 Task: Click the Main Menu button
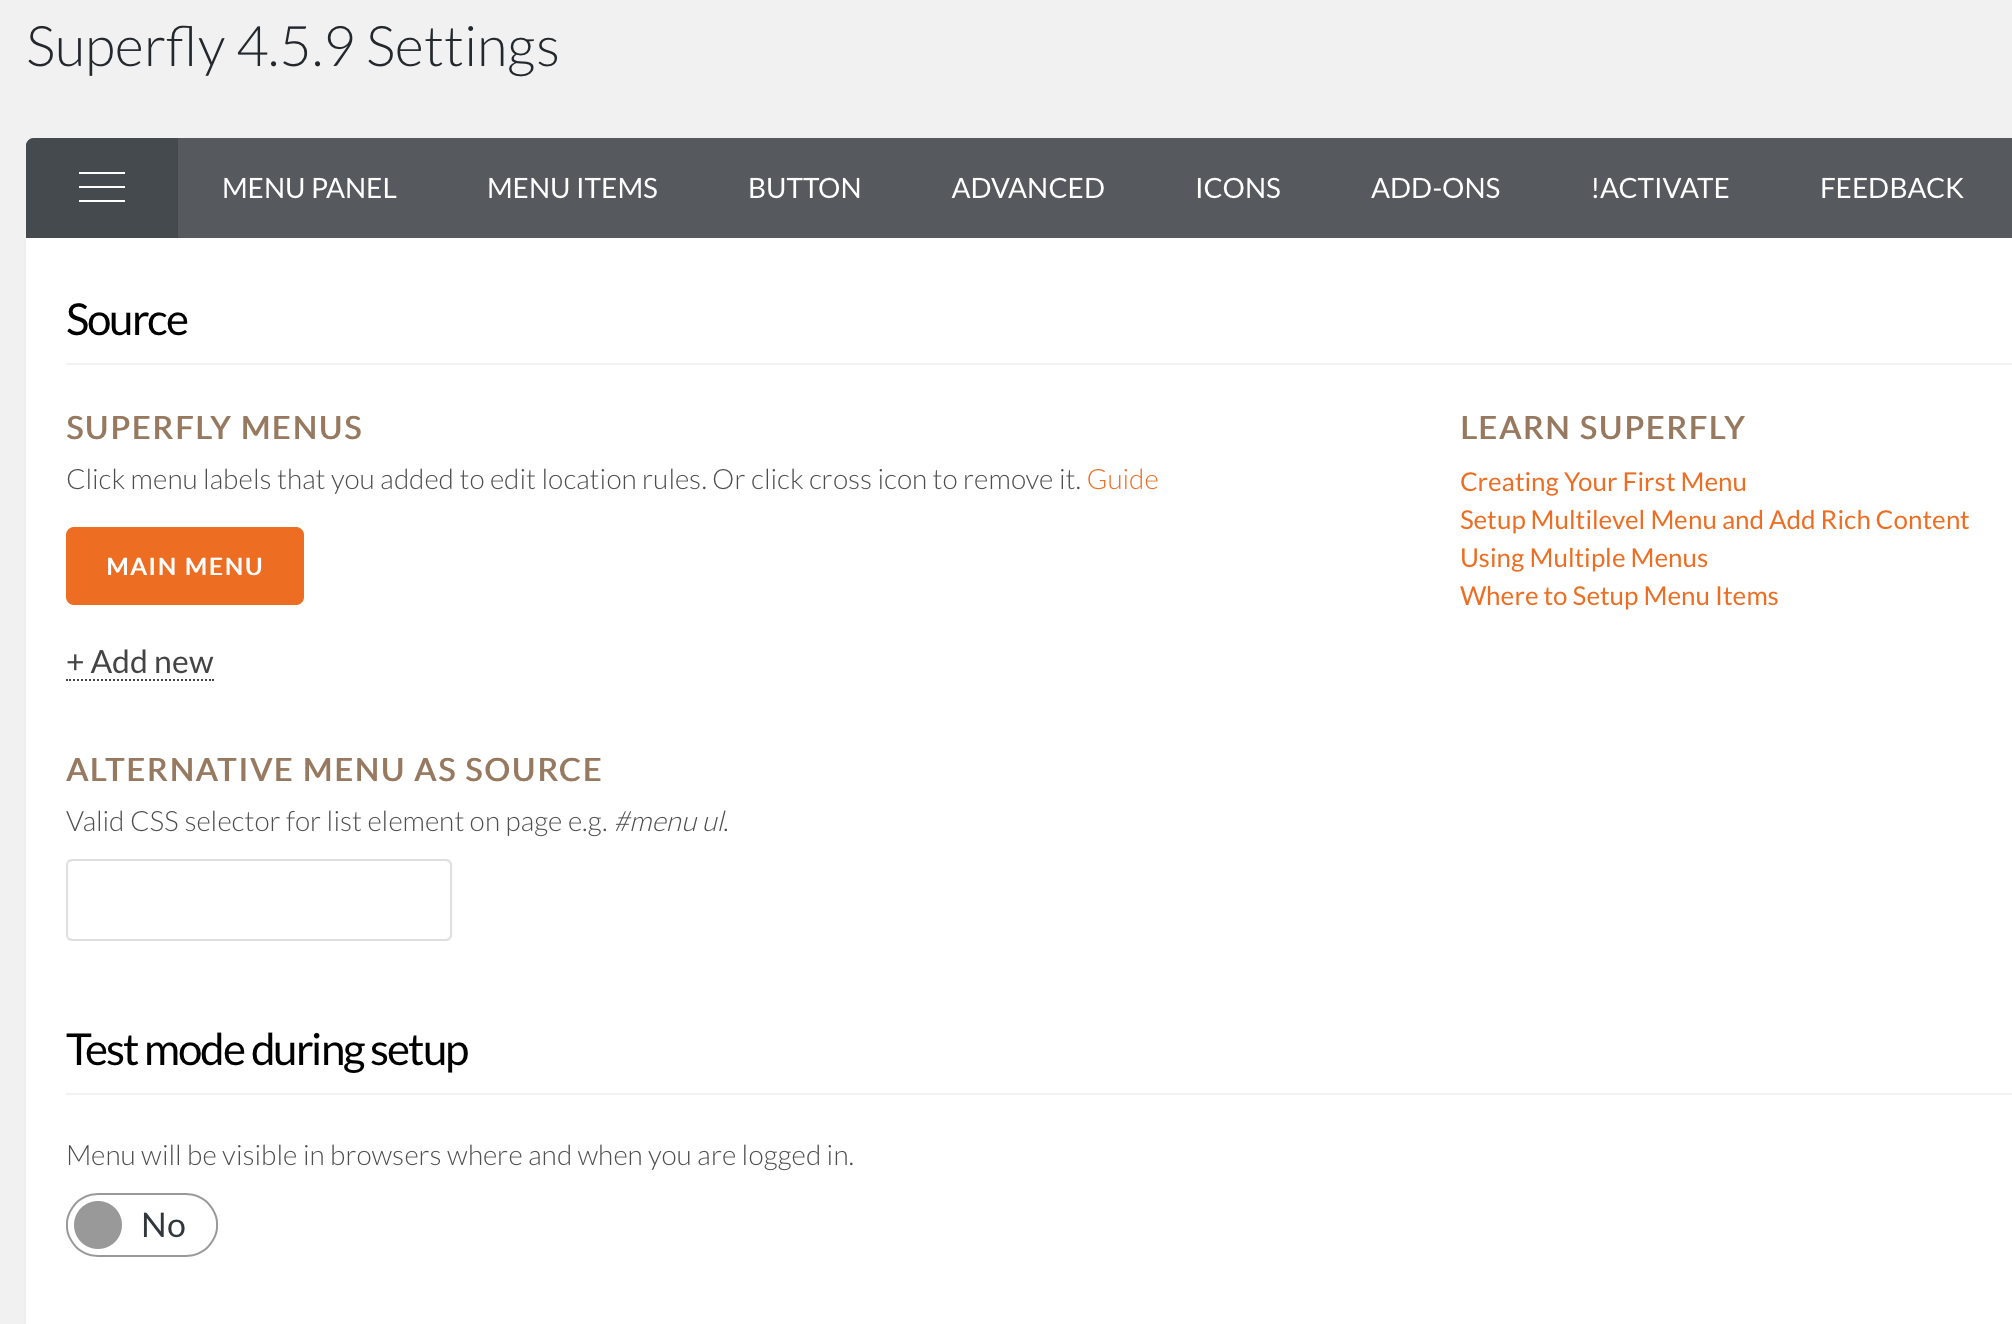tap(185, 566)
